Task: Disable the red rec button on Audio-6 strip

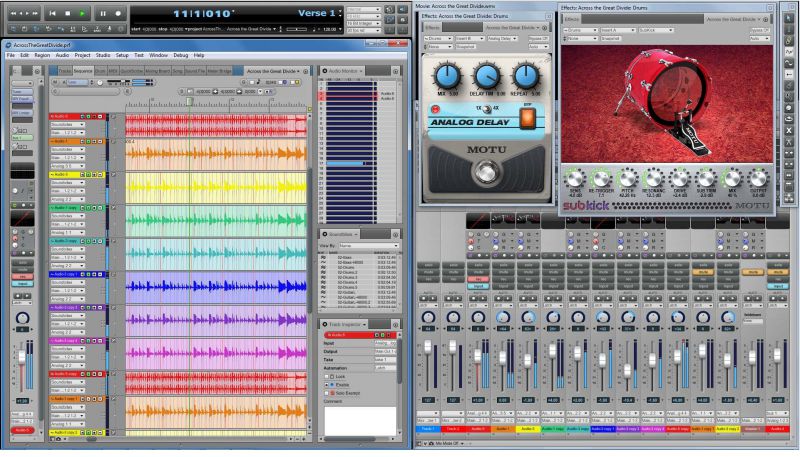Action: pyautogui.click(x=478, y=280)
